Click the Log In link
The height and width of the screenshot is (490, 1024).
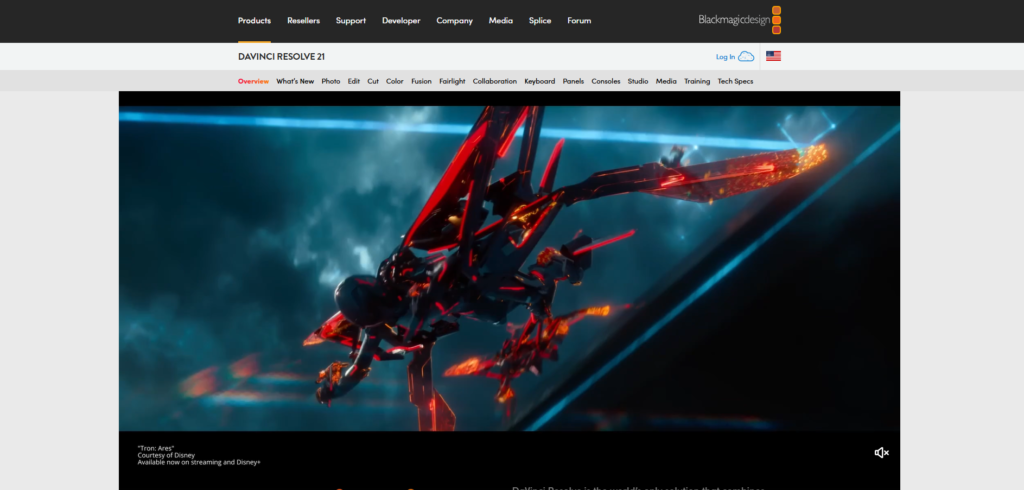(x=726, y=57)
